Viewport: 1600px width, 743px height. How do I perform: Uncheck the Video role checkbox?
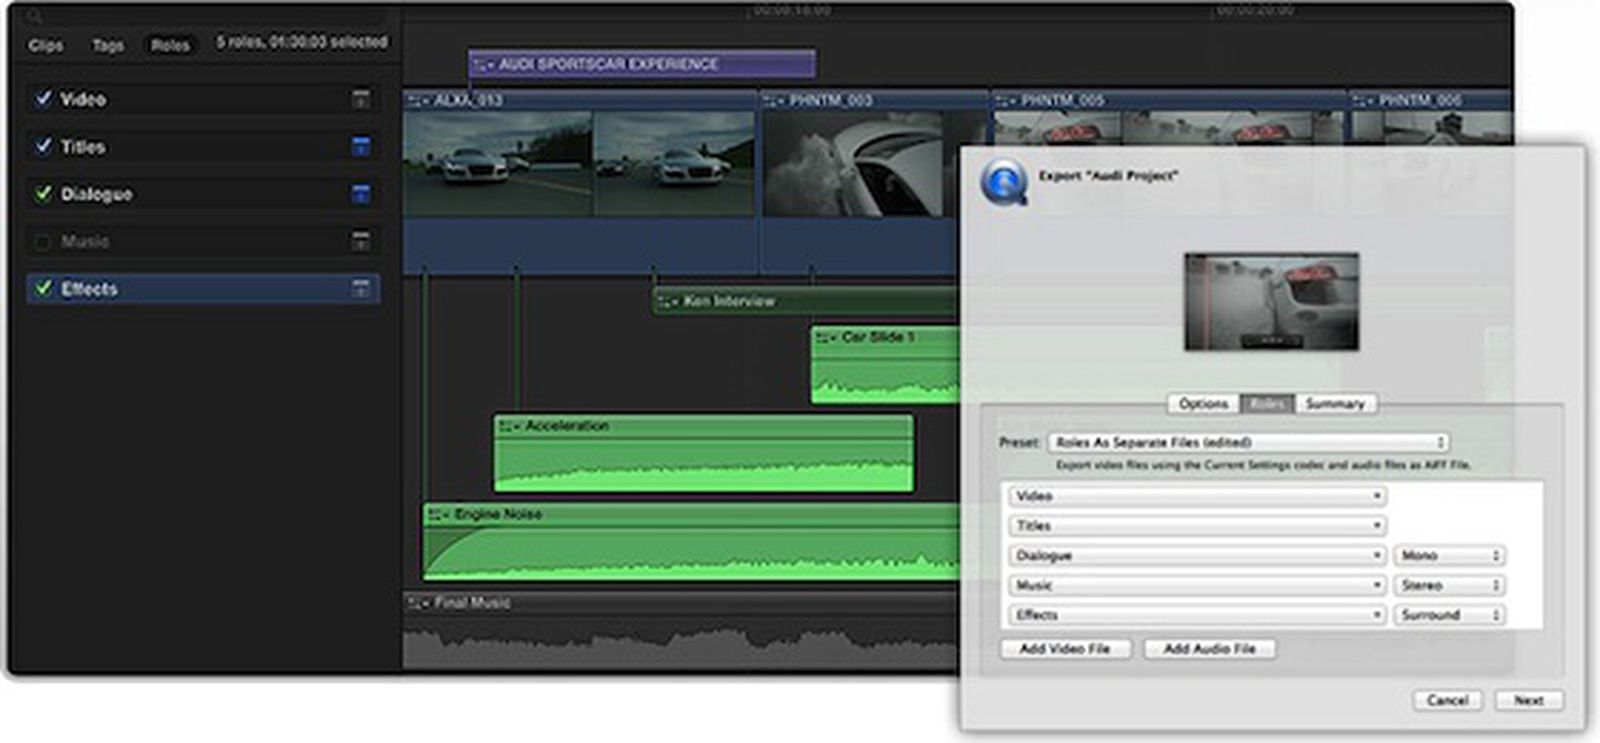click(44, 98)
